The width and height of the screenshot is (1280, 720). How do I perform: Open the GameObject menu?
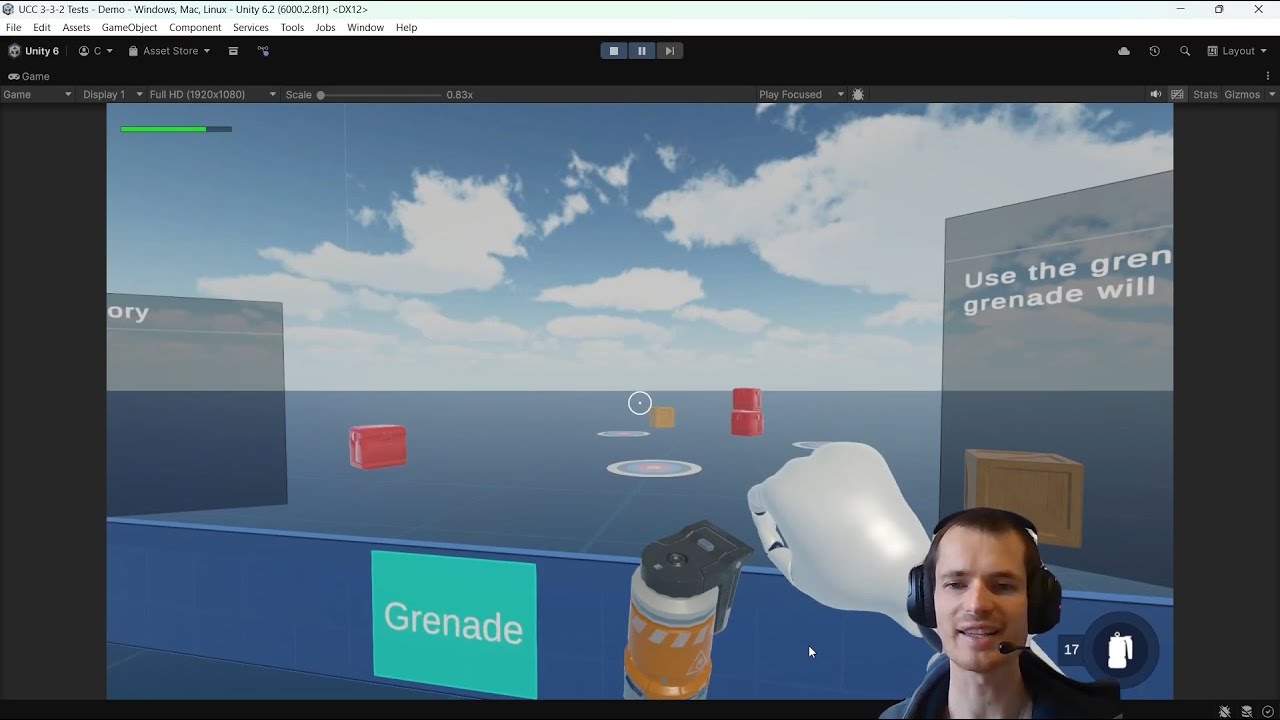(x=129, y=27)
